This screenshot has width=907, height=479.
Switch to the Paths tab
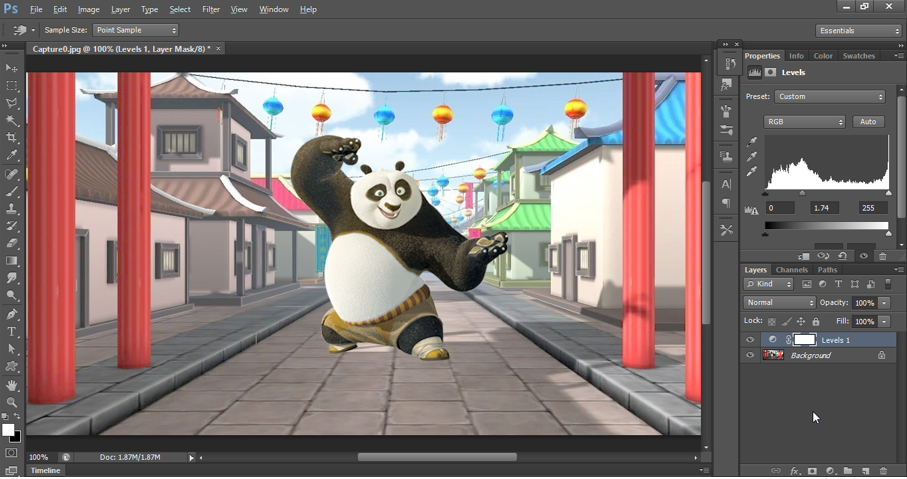pos(827,270)
